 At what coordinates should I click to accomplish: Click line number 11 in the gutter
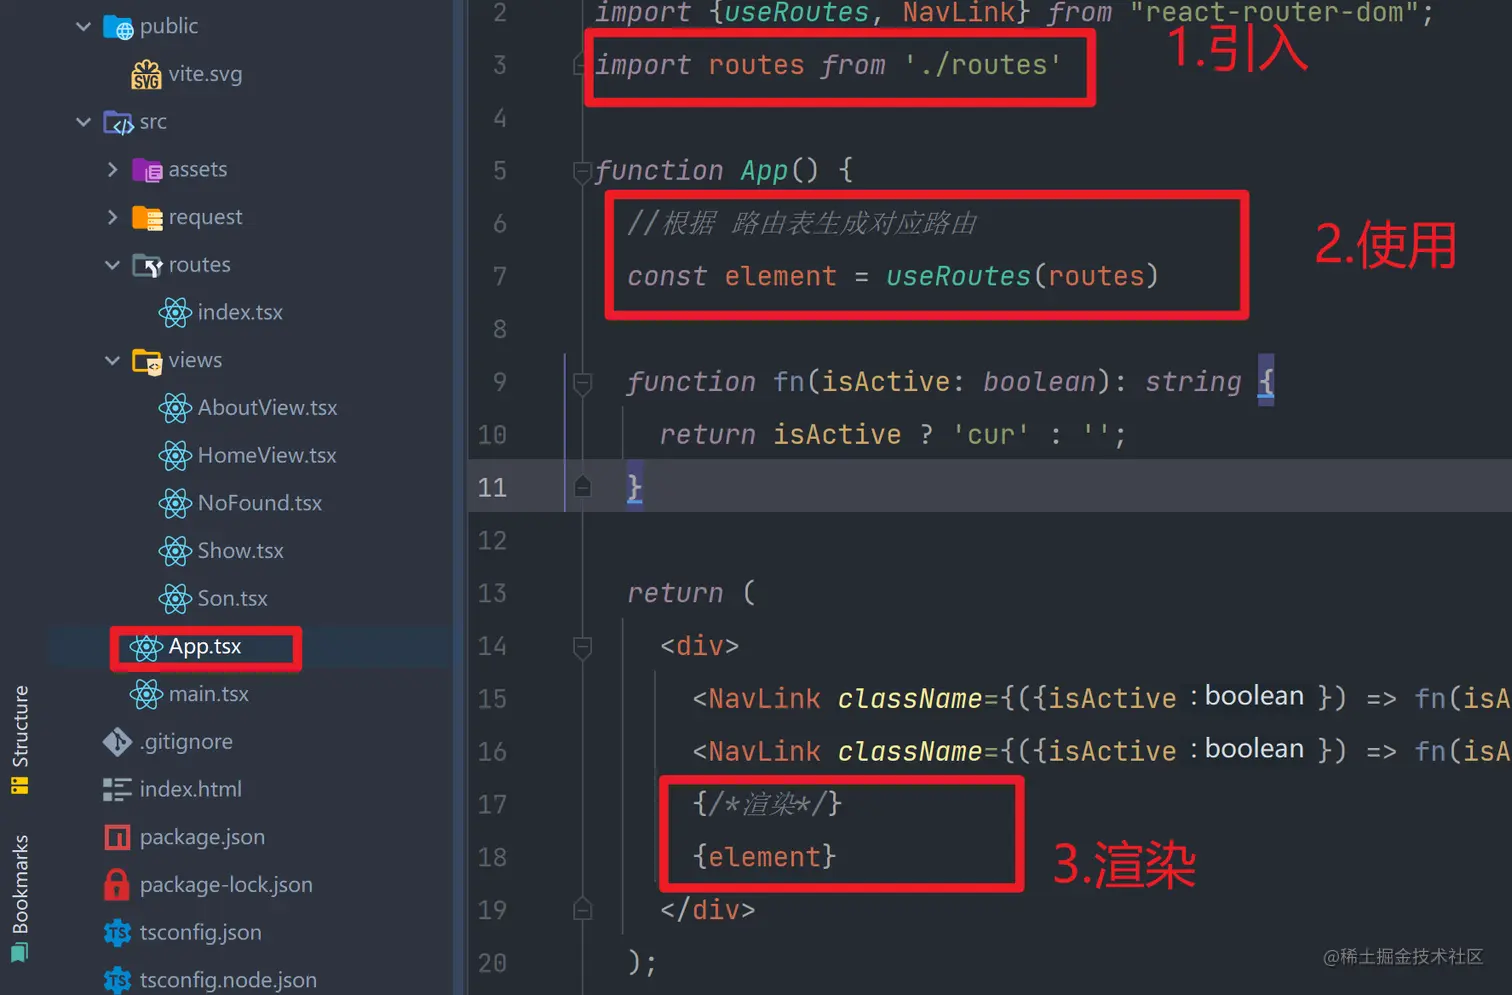492,487
